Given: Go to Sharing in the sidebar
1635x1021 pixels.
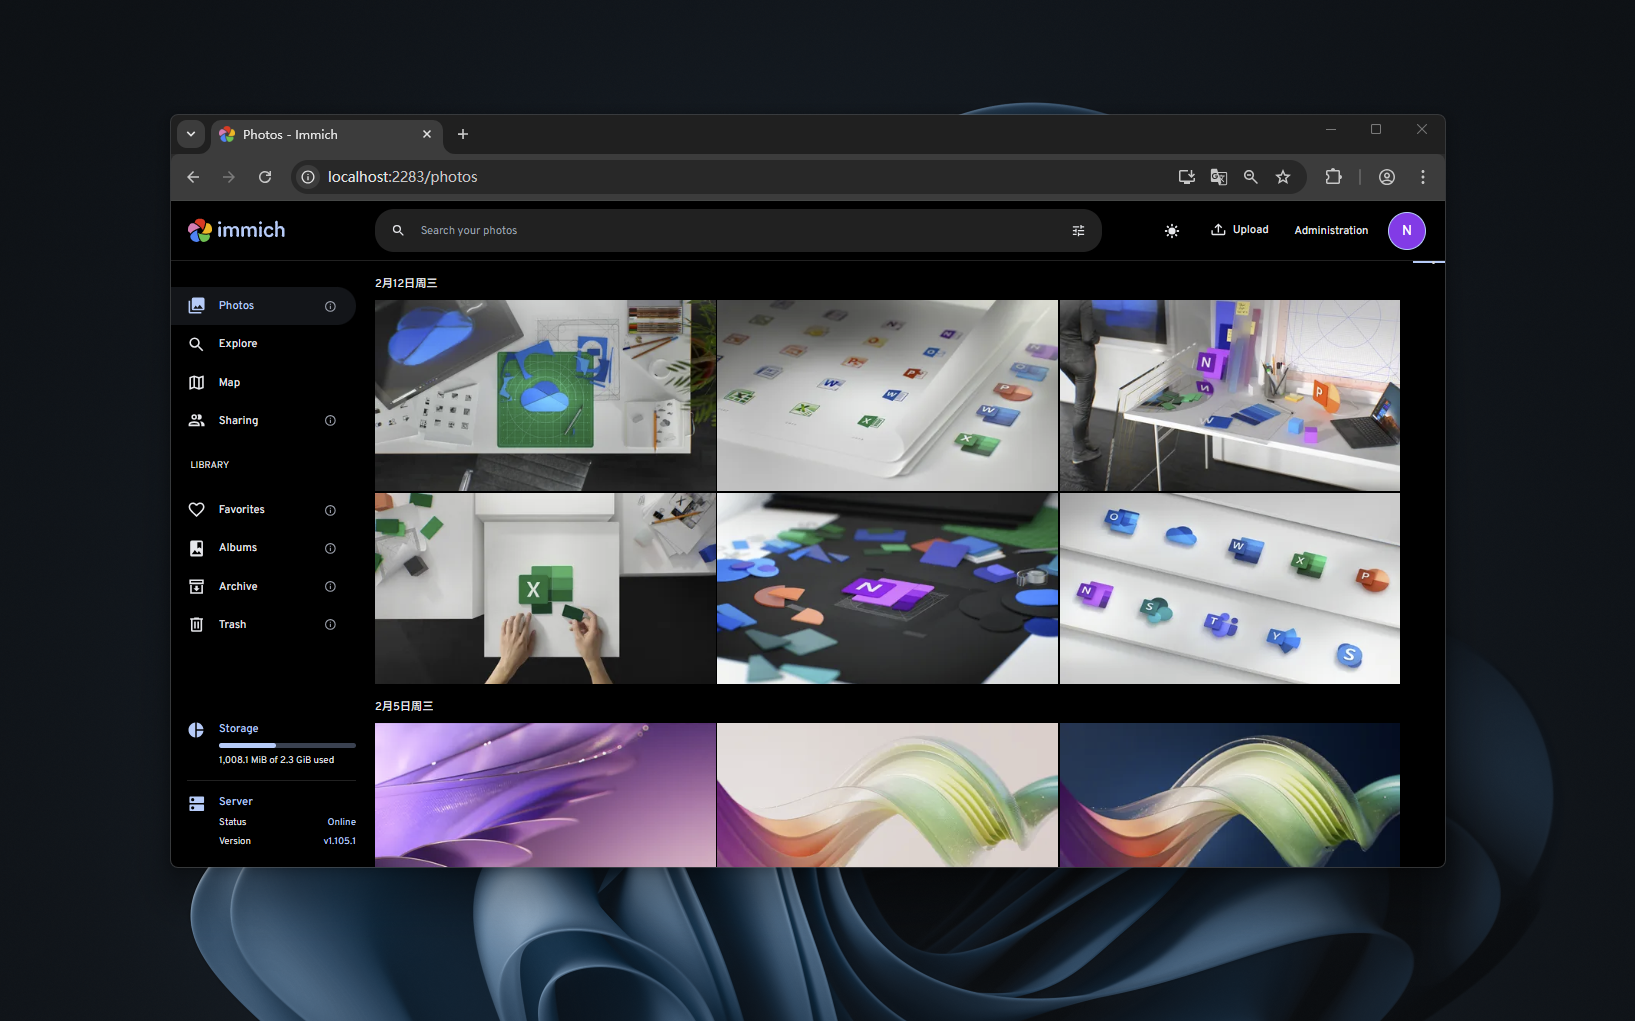Looking at the screenshot, I should pos(263,421).
